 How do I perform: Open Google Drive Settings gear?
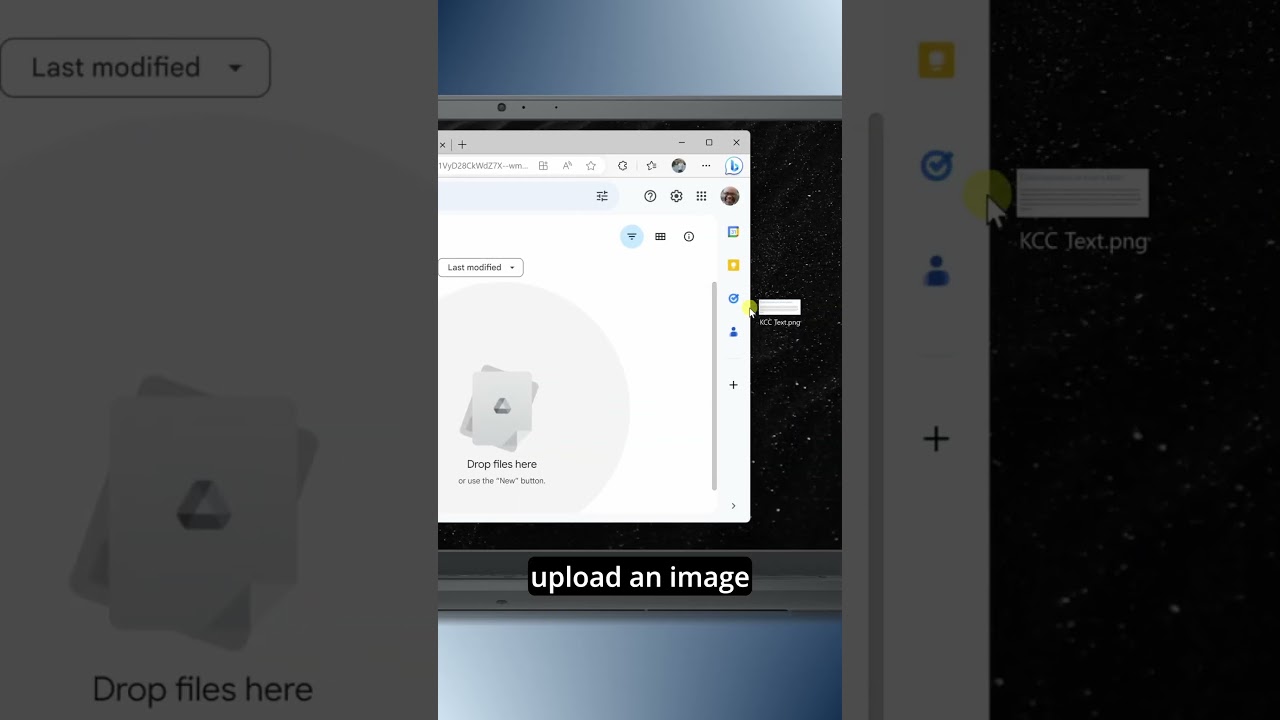676,196
